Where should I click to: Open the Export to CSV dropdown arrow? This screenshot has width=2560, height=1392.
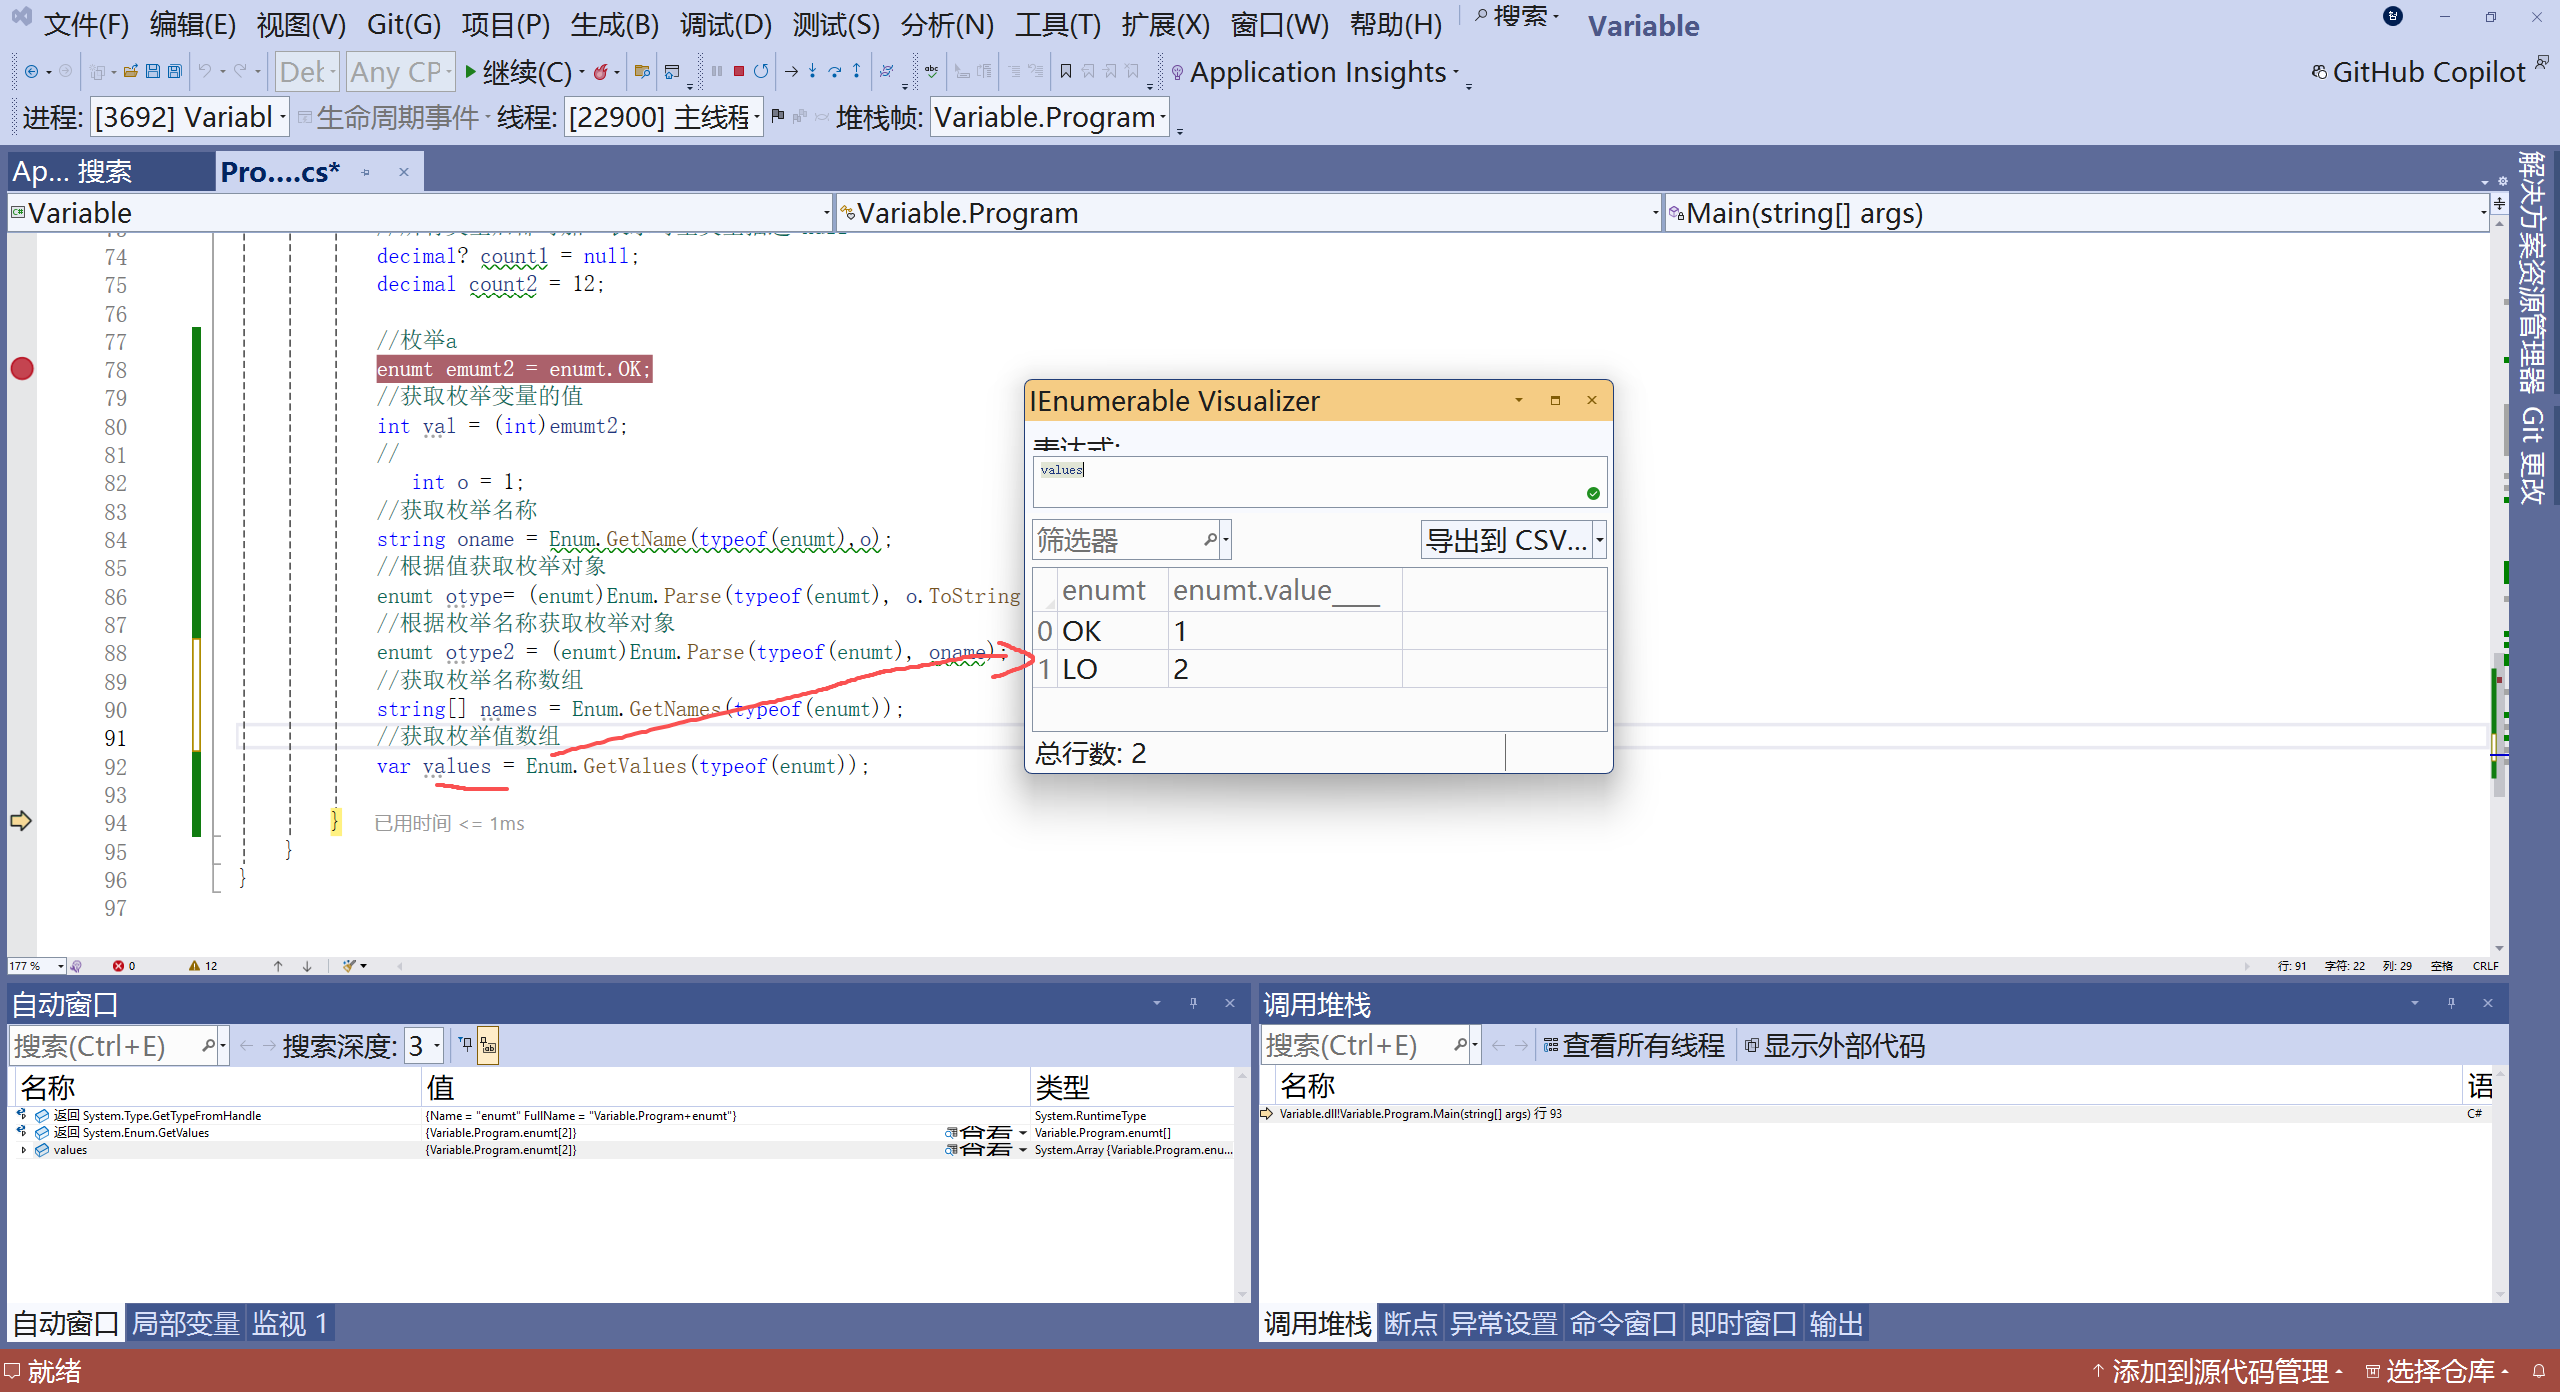point(1600,540)
